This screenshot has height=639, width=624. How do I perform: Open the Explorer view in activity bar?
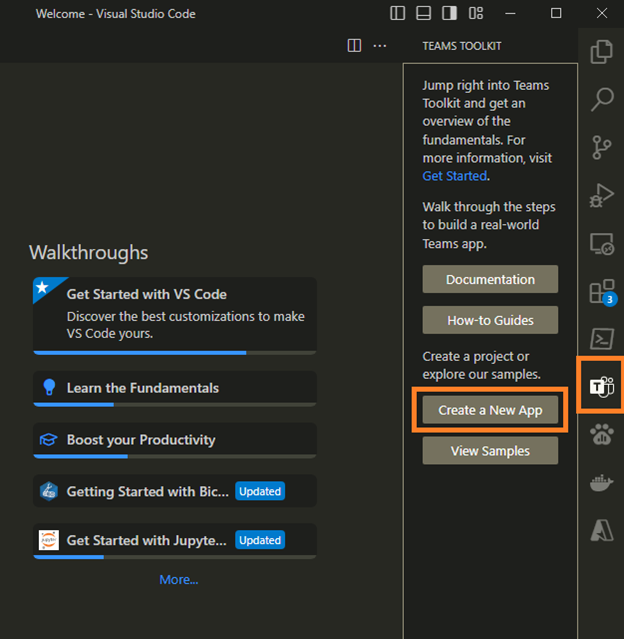click(x=602, y=52)
